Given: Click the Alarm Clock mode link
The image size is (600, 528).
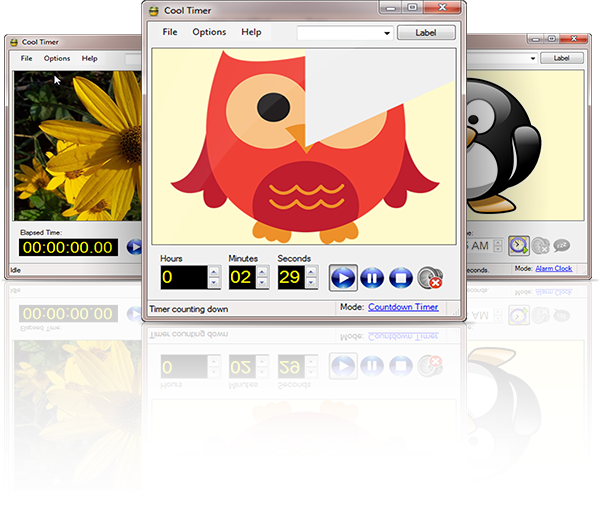Looking at the screenshot, I should [553, 268].
